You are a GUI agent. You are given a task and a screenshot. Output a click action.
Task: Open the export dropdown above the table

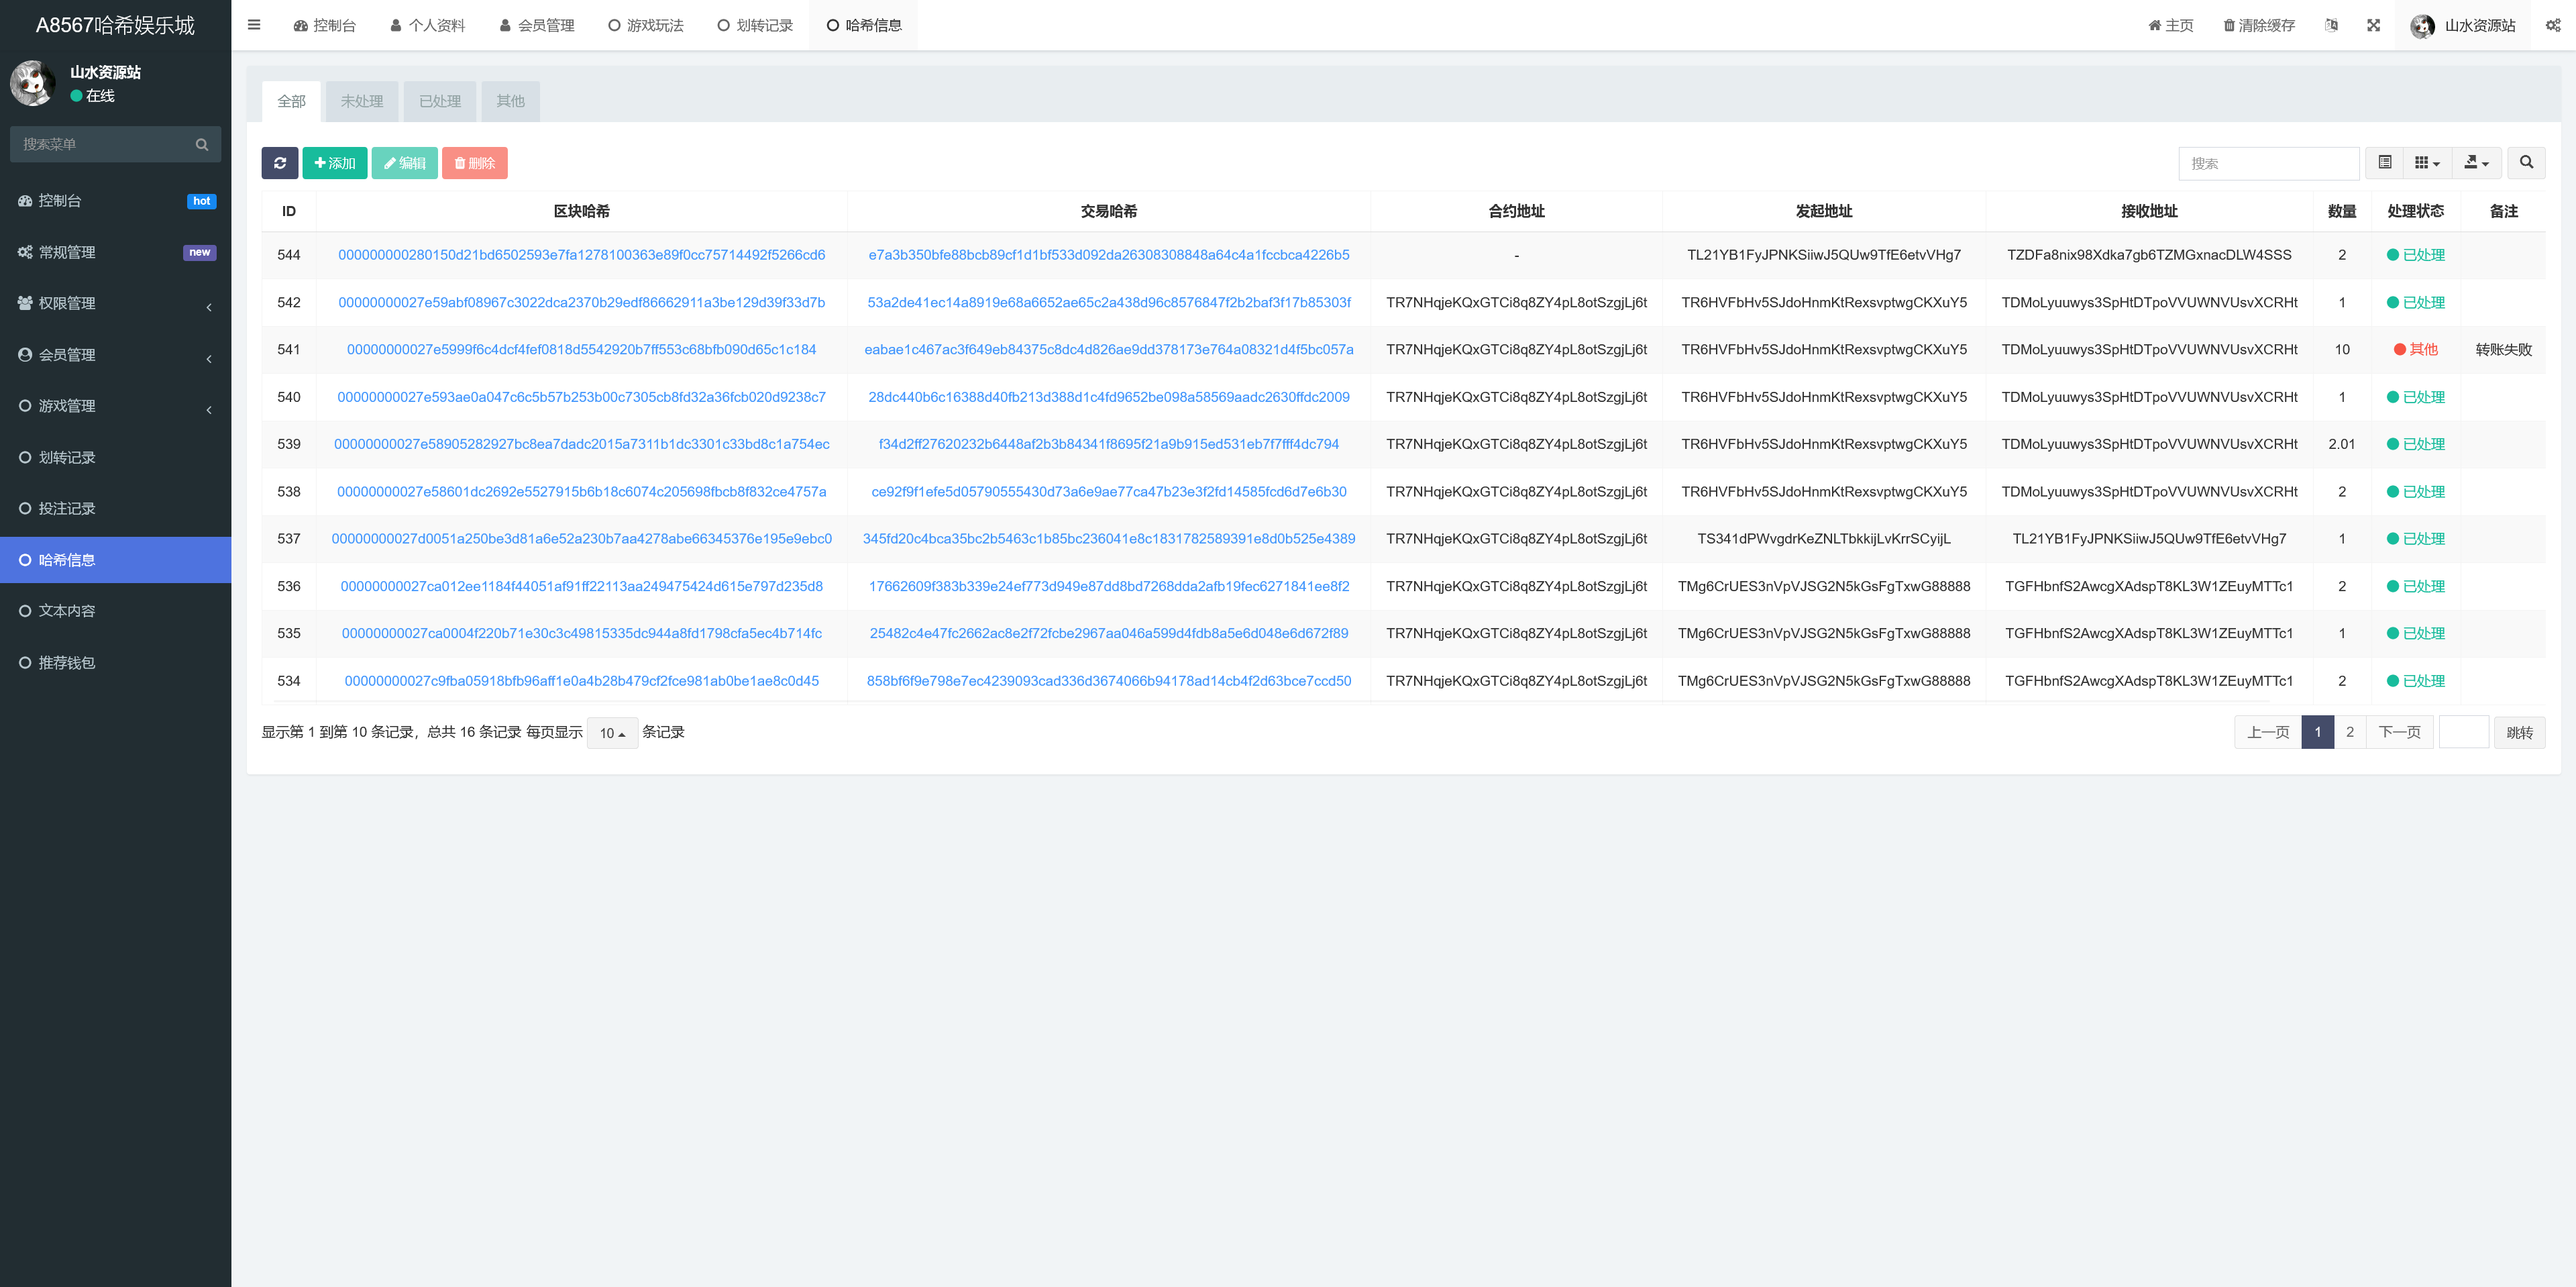click(2477, 162)
